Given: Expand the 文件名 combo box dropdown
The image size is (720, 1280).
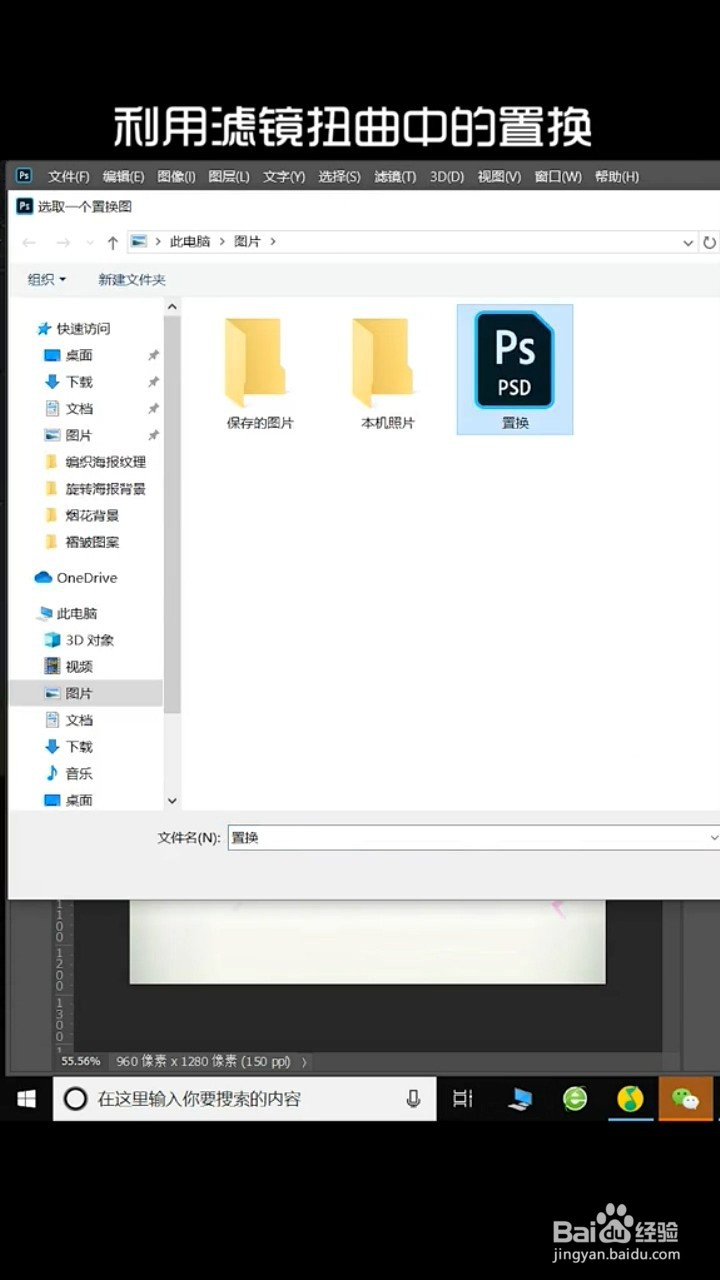Looking at the screenshot, I should coord(713,838).
